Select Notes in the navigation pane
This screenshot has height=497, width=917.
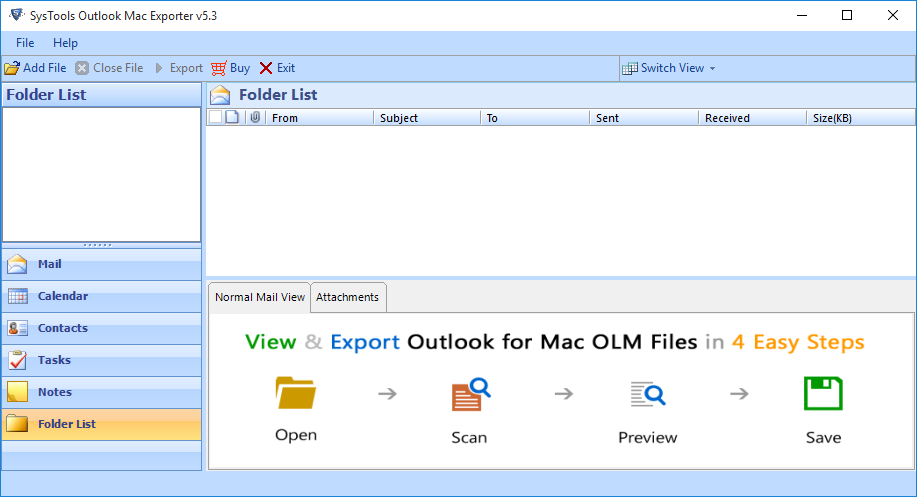click(102, 392)
